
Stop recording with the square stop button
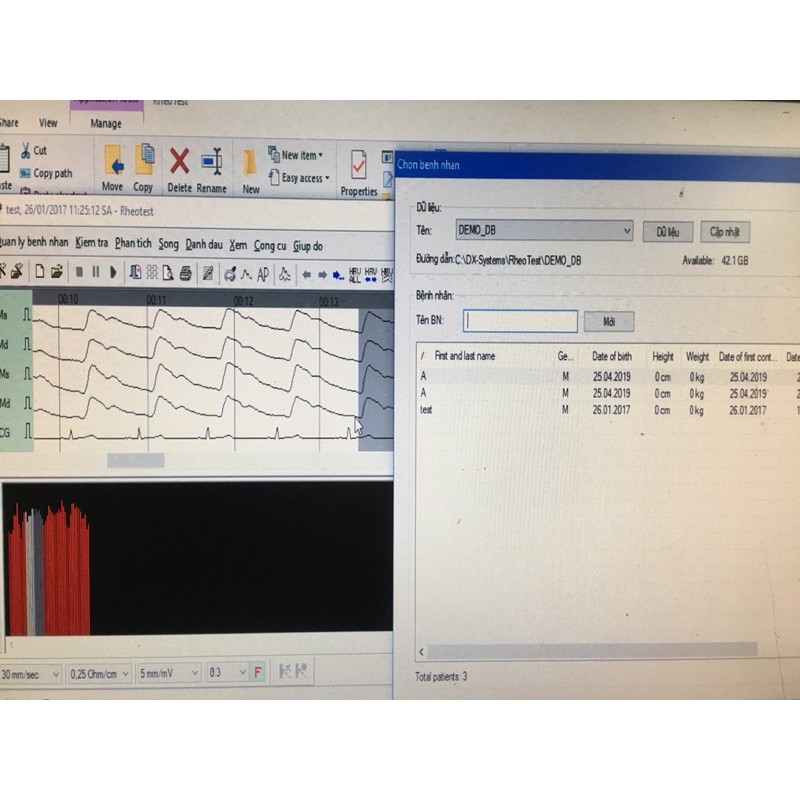tap(79, 272)
